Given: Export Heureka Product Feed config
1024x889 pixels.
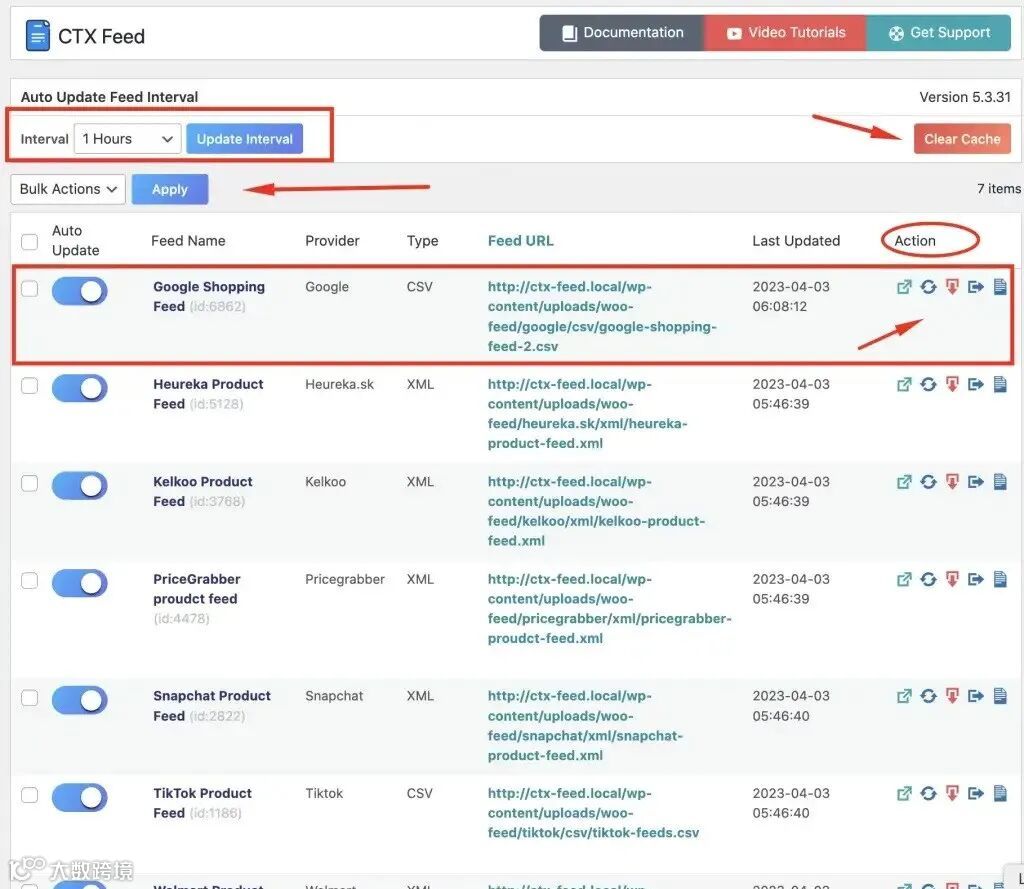Looking at the screenshot, I should tap(976, 384).
